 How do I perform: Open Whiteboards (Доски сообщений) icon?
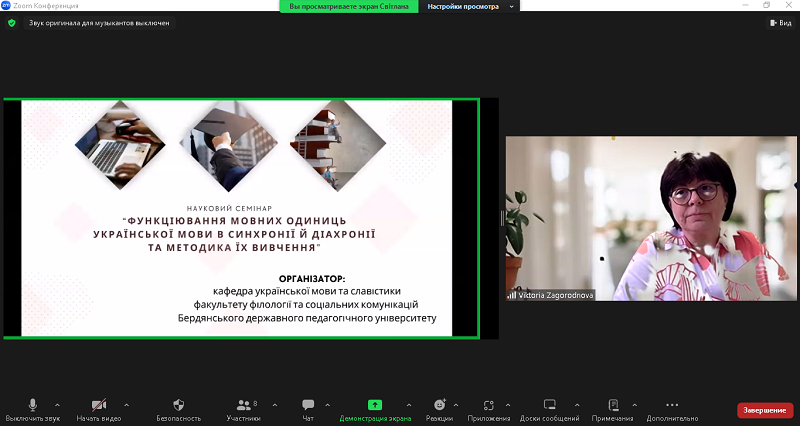(549, 405)
